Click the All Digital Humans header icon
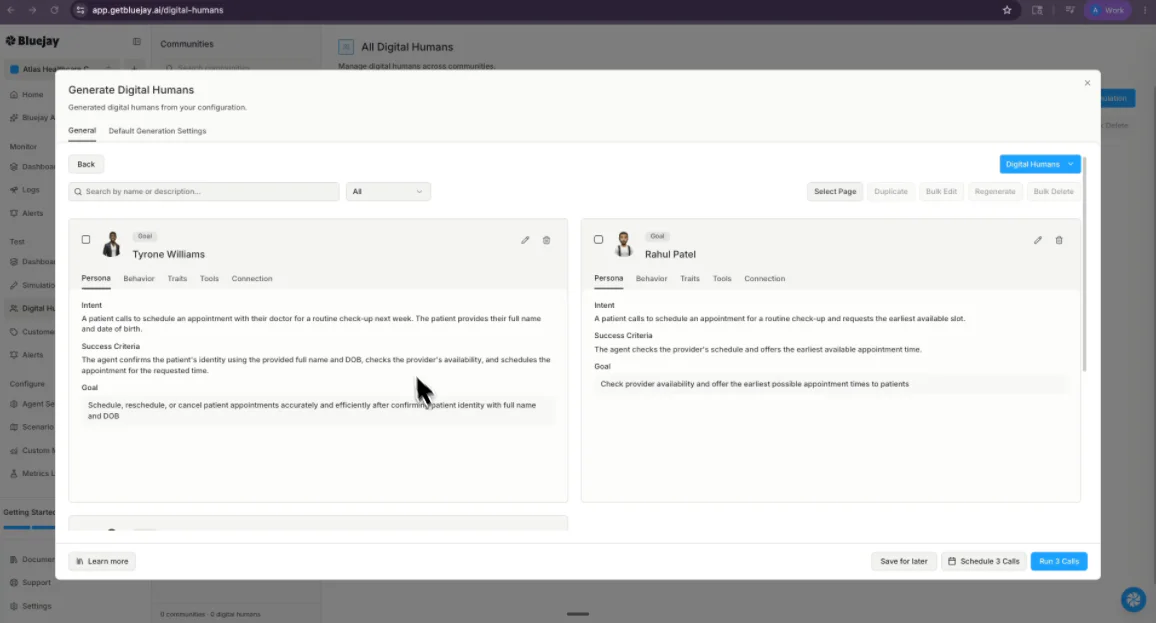Screen dimensions: 1156x623 click(x=346, y=47)
